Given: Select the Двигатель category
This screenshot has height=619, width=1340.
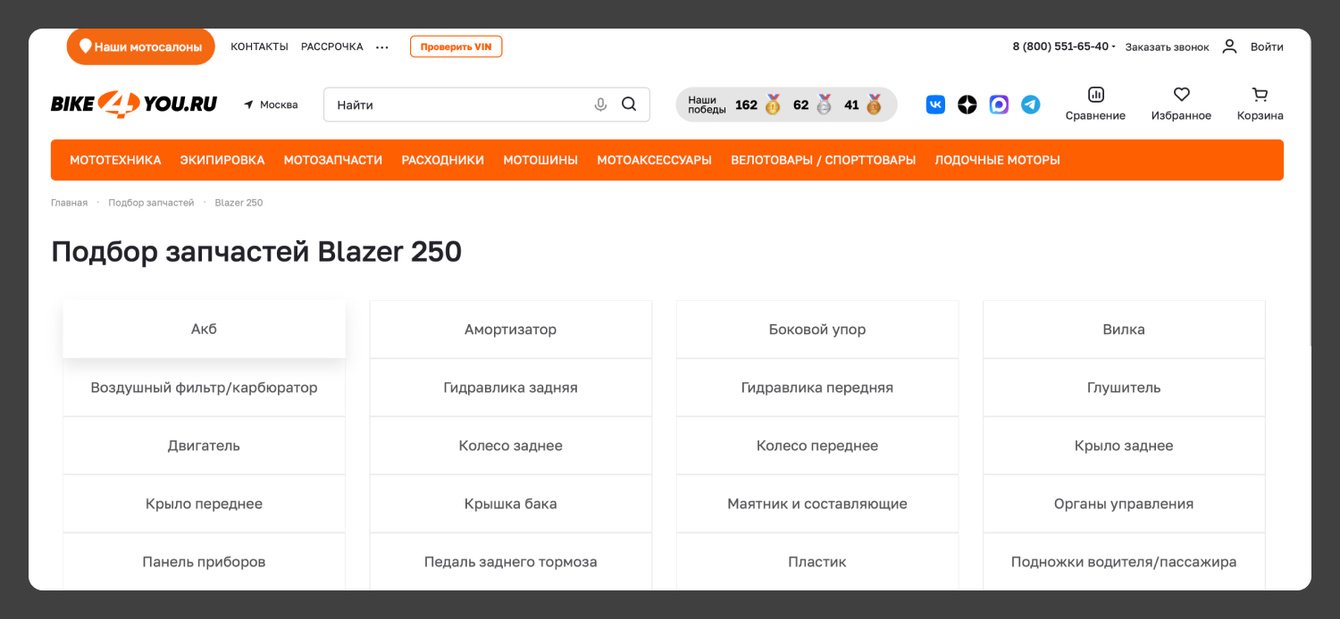Looking at the screenshot, I should [x=204, y=445].
